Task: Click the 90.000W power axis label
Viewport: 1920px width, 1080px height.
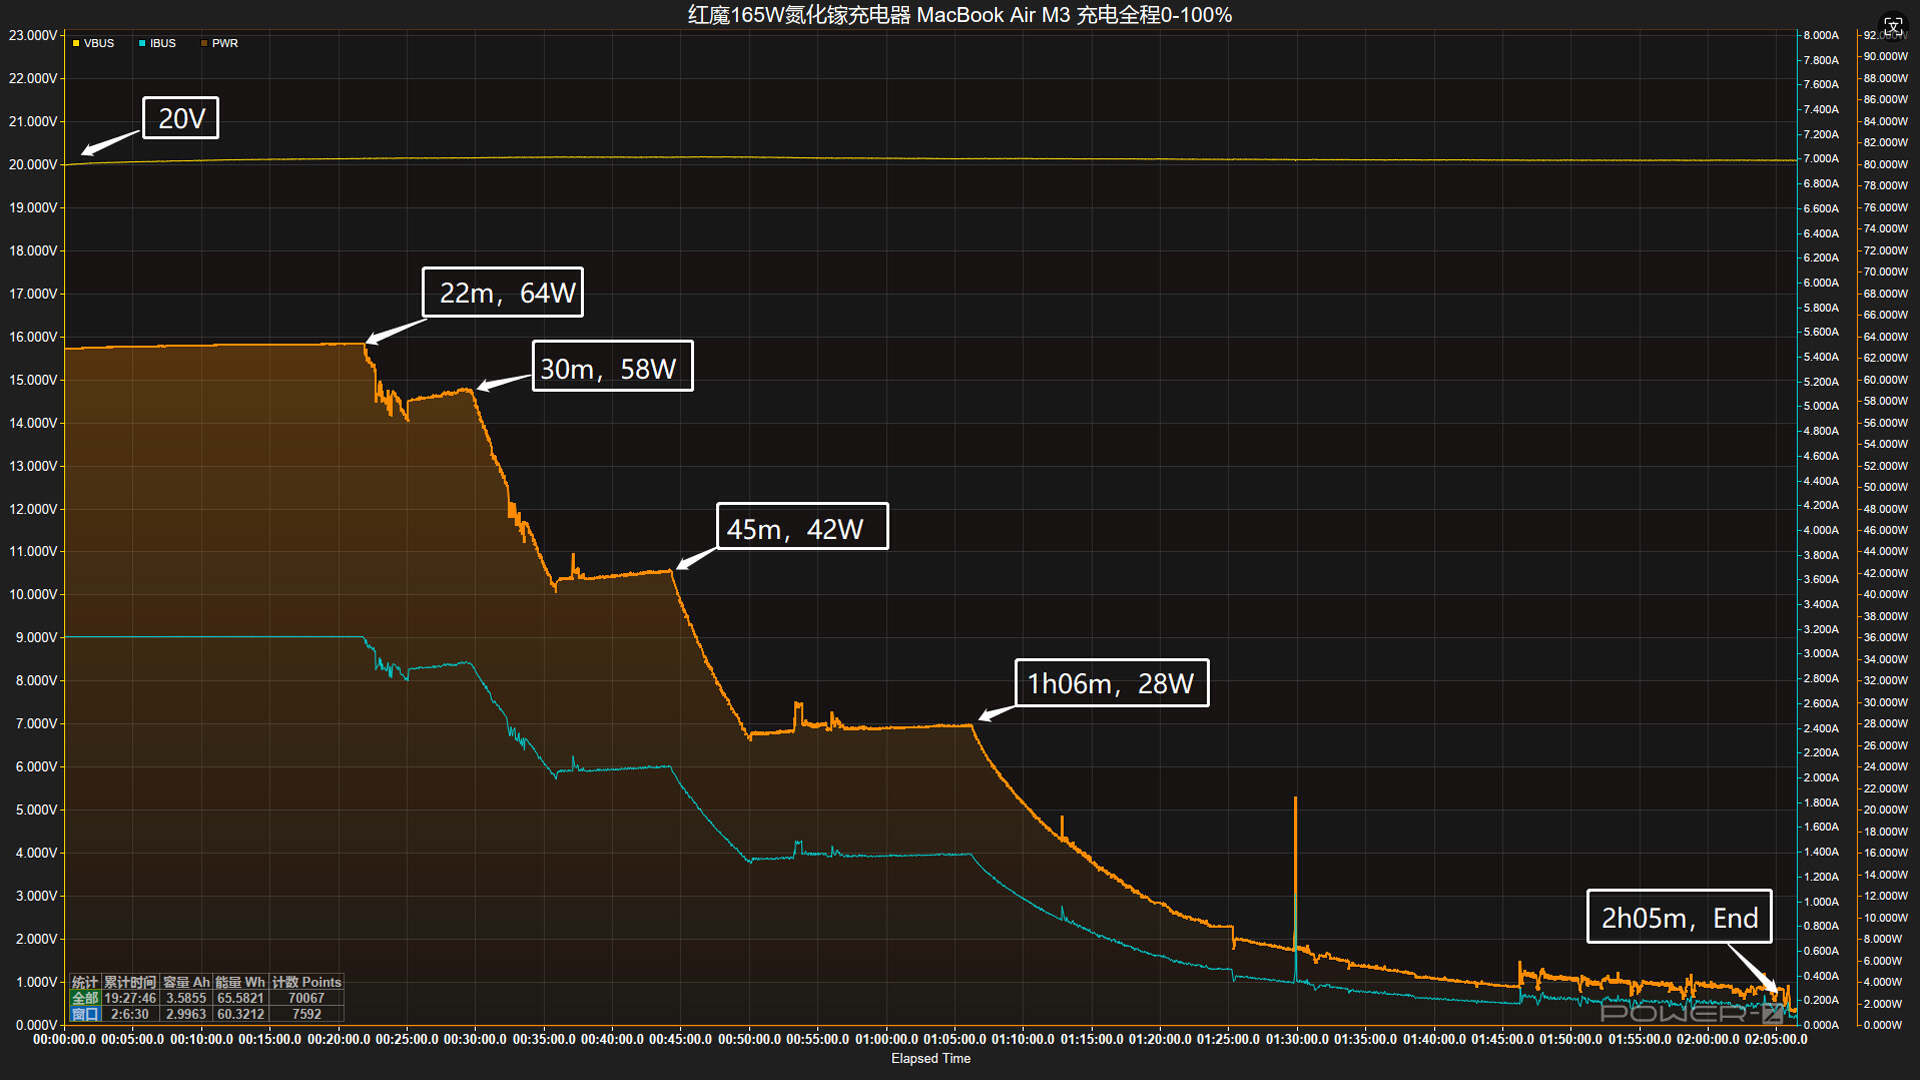Action: coord(1886,56)
